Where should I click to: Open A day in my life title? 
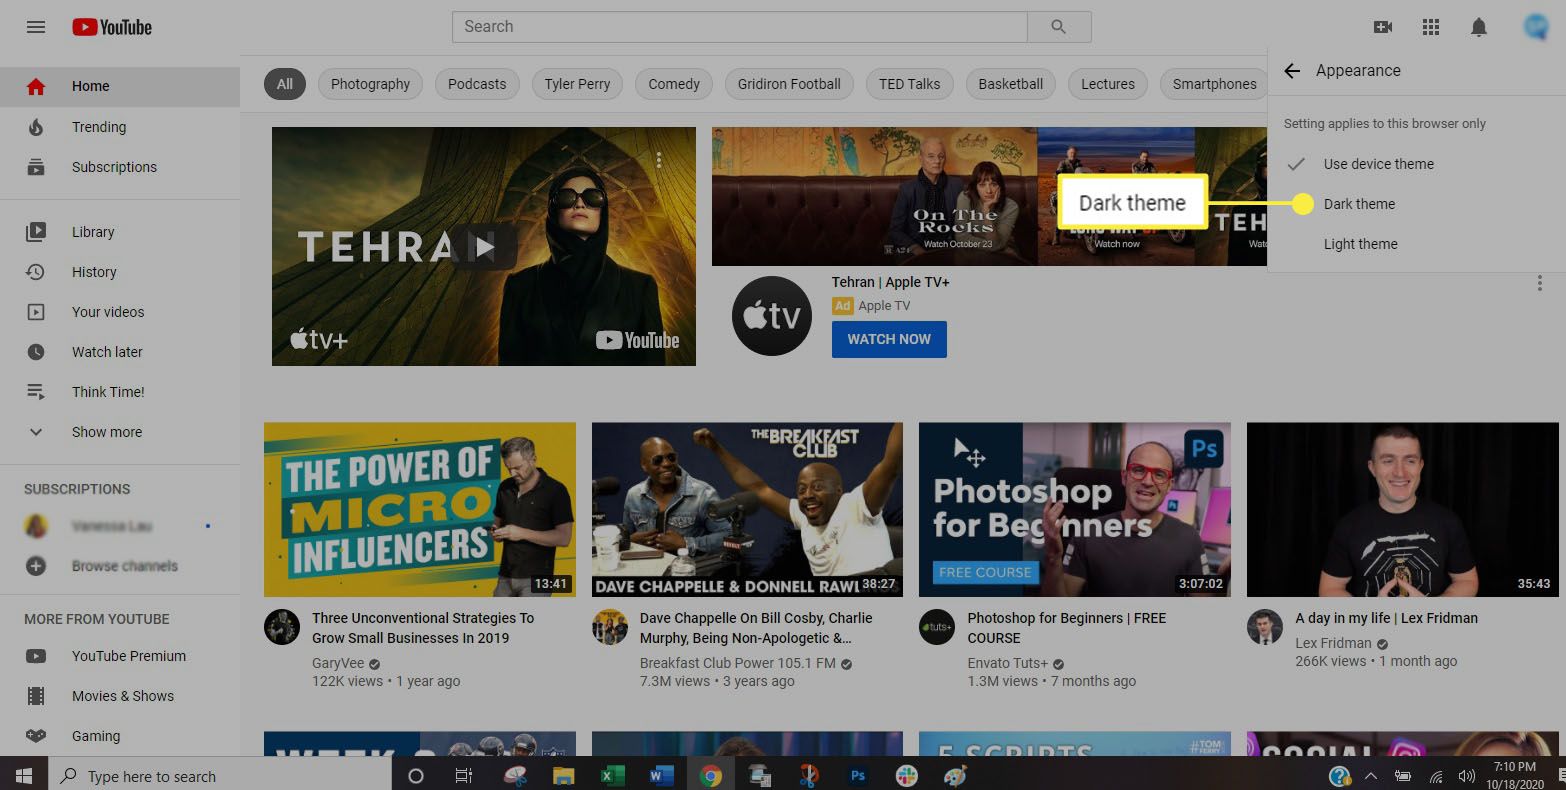pos(1386,618)
